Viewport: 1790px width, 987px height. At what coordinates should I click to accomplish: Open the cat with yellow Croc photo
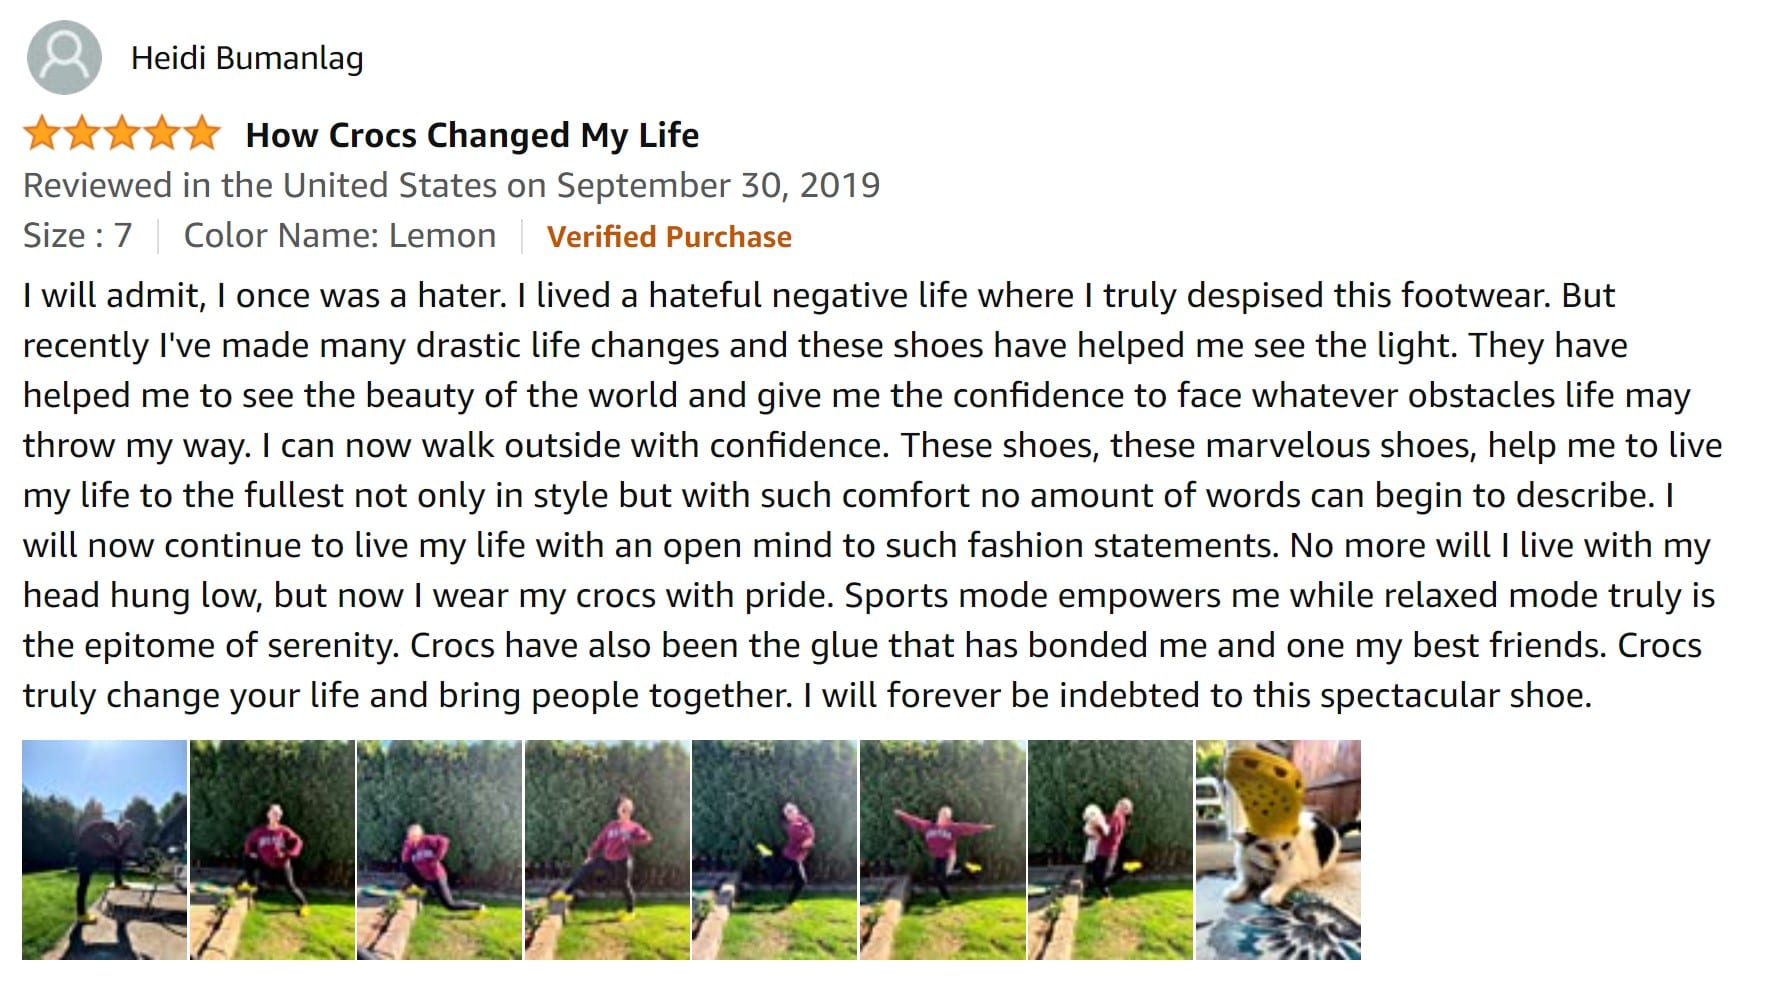[1278, 850]
